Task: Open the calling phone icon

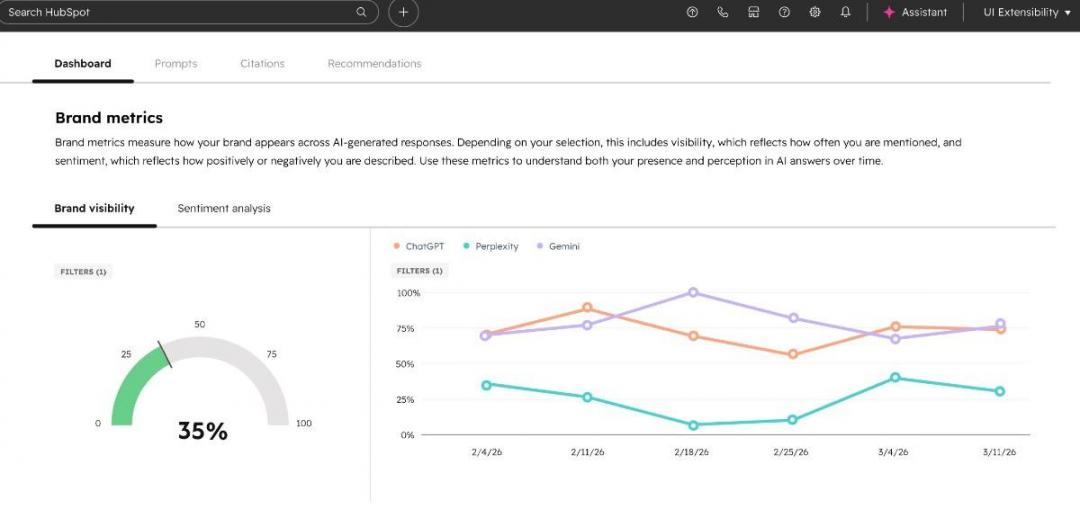Action: pyautogui.click(x=723, y=12)
